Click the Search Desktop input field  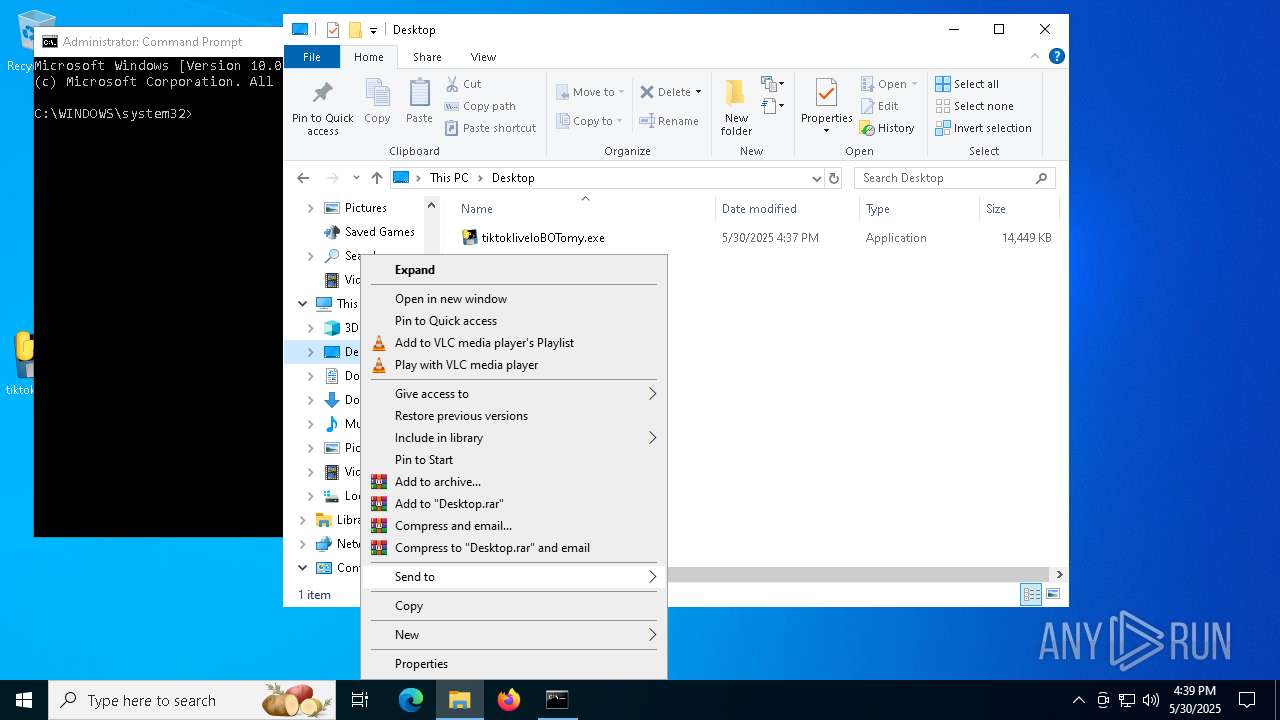[x=955, y=178]
